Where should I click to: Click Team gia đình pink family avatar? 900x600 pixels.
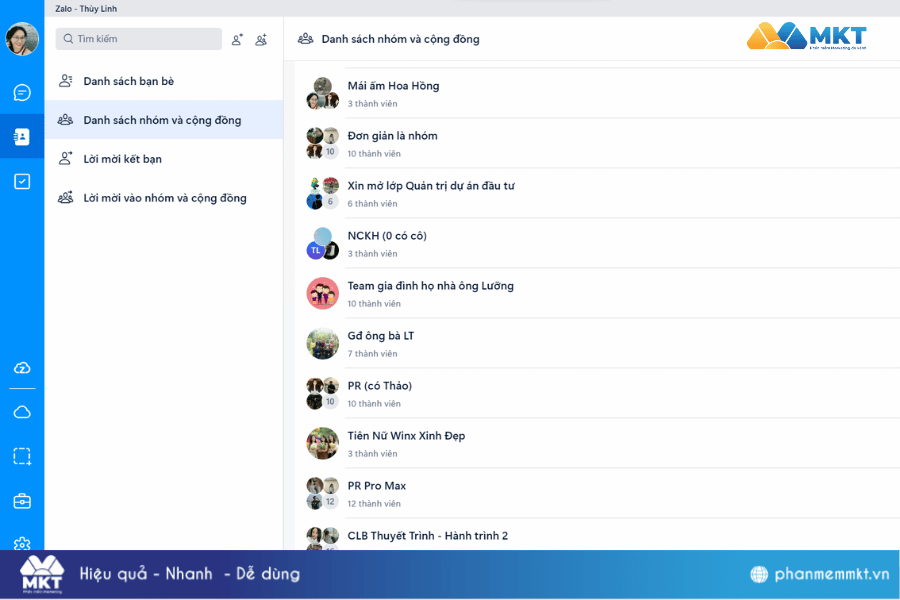[x=323, y=293]
